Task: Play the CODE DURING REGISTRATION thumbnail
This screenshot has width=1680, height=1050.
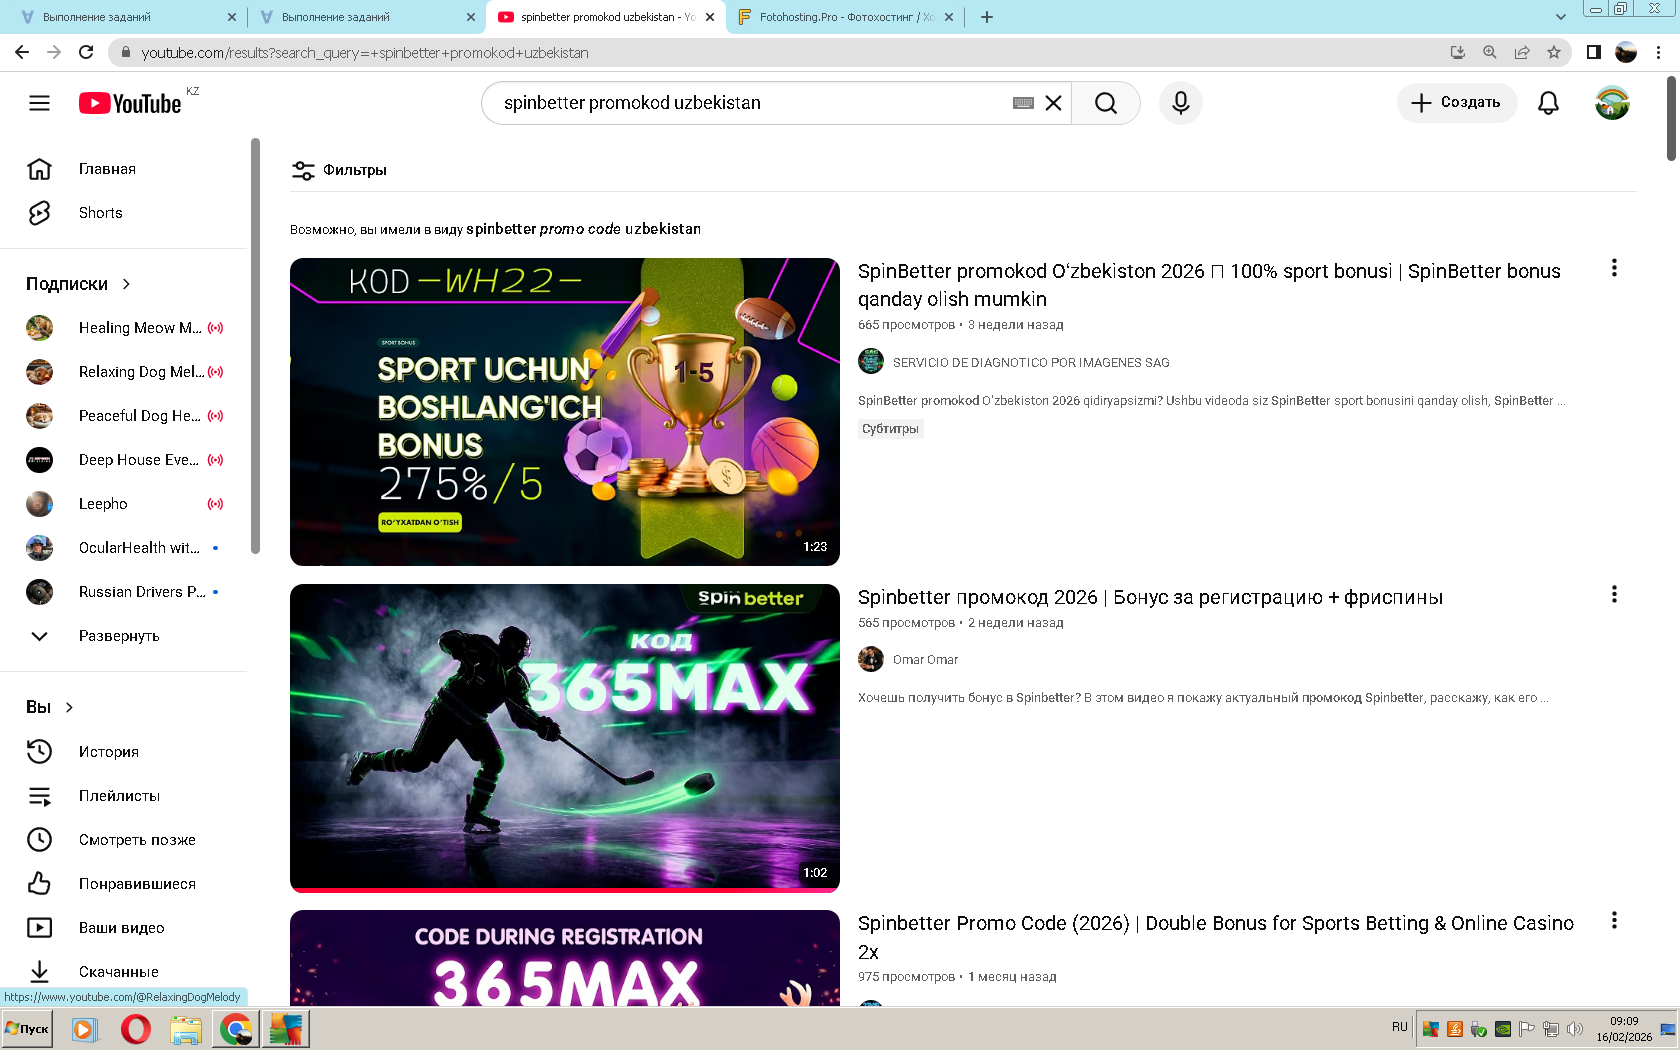Action: point(565,958)
